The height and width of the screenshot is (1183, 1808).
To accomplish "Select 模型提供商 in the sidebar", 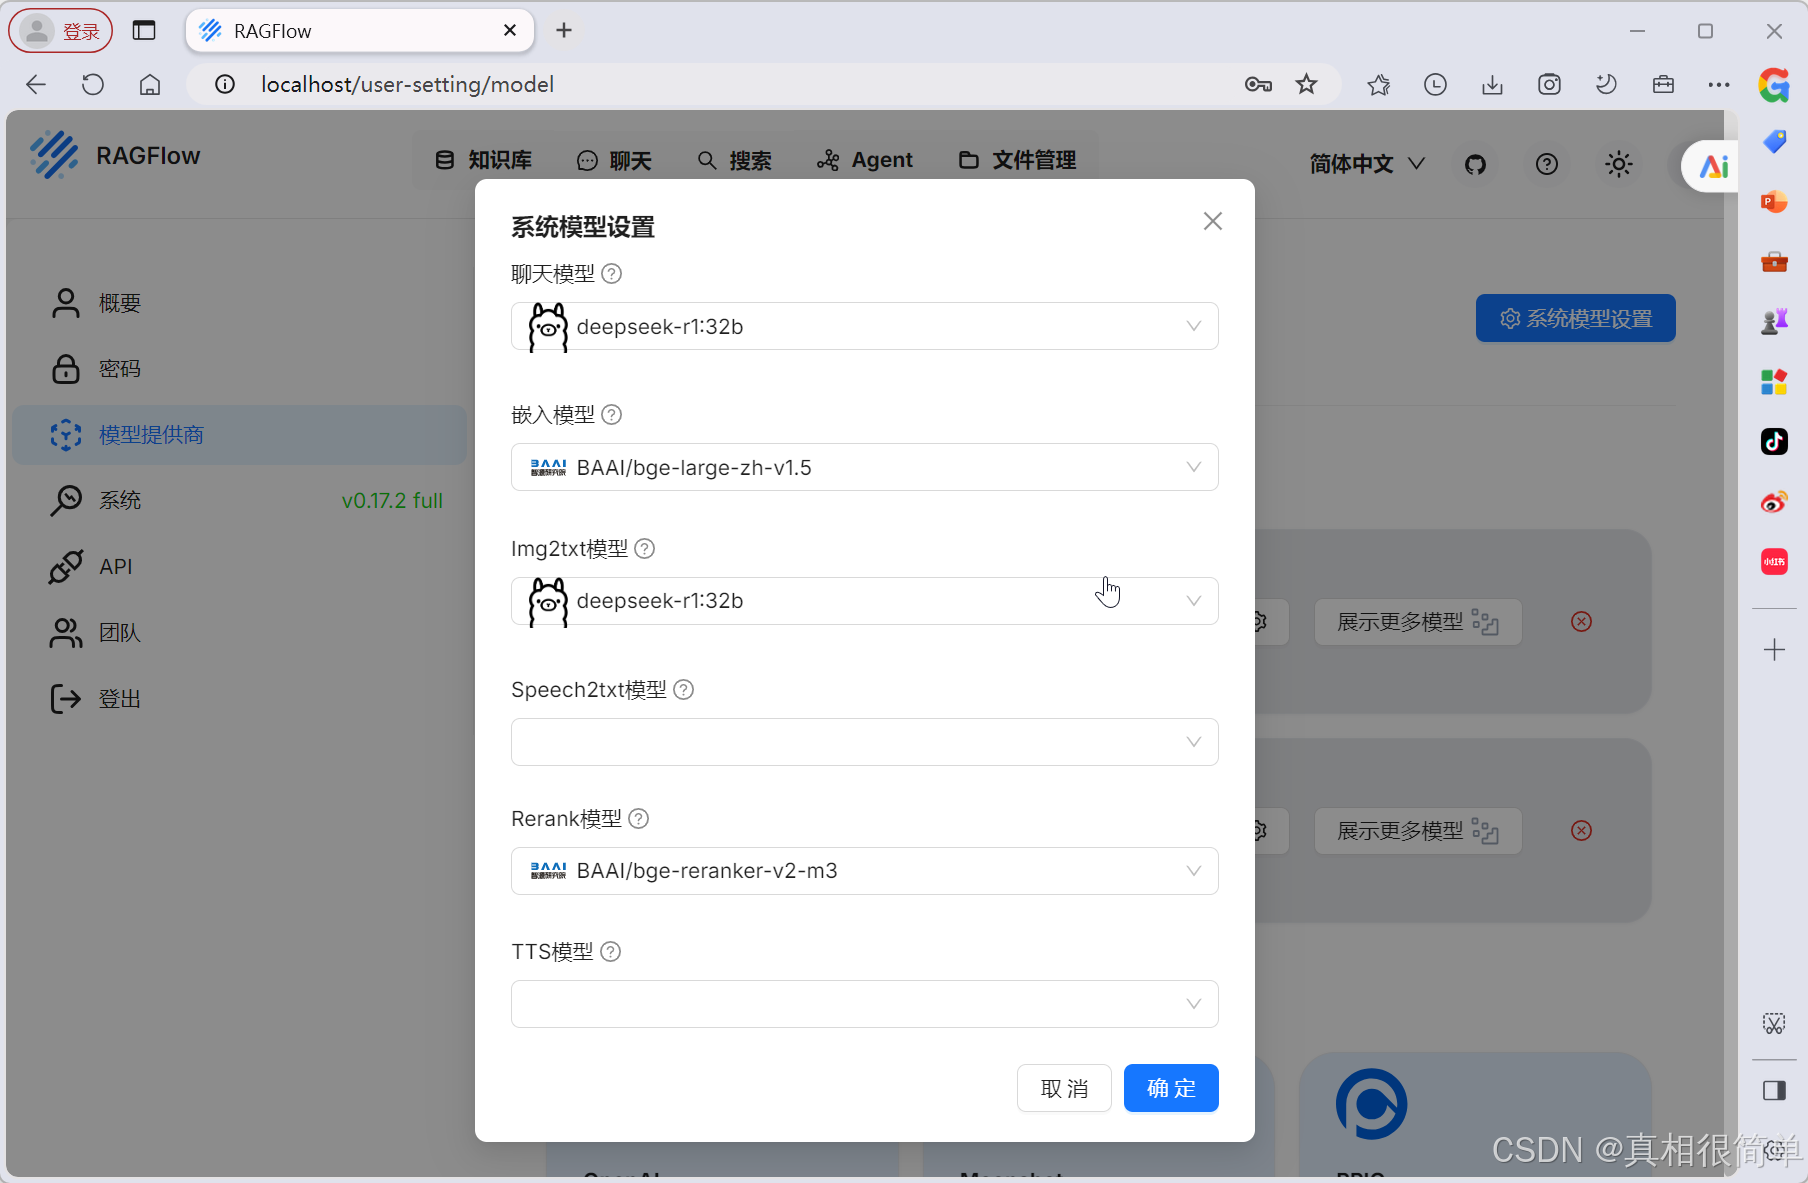I will click(240, 435).
